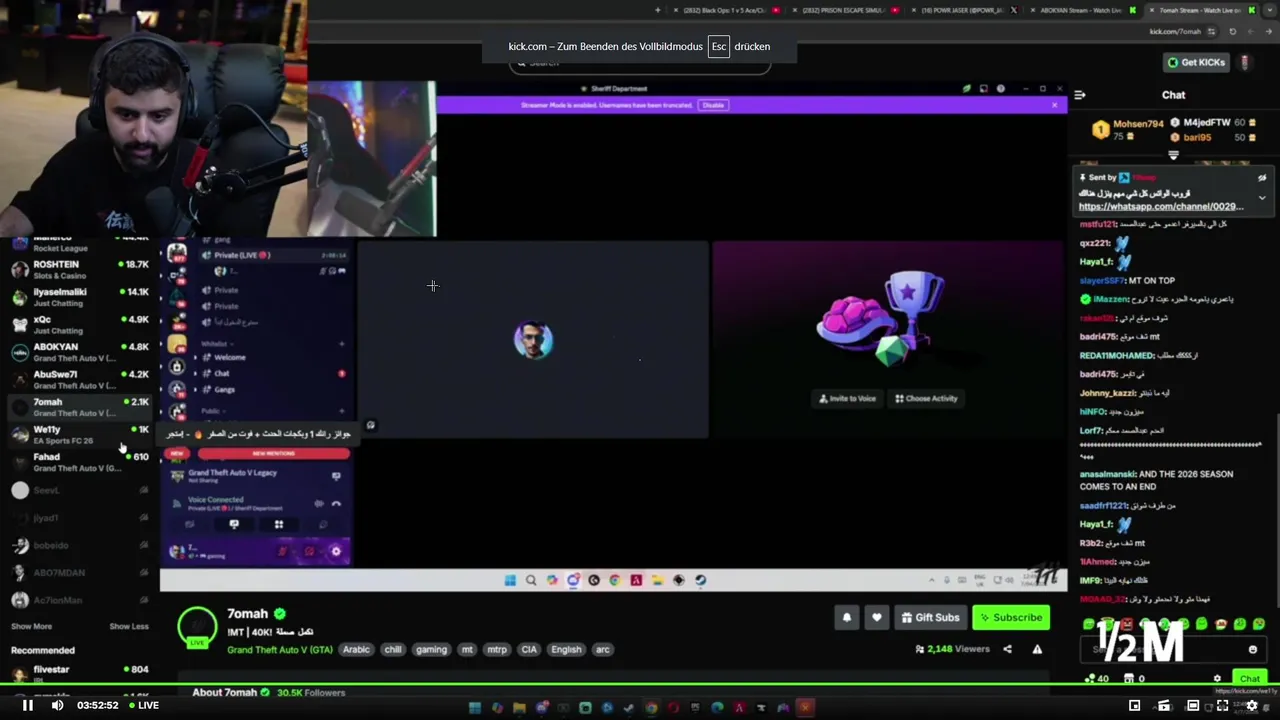Select the mtrp tag
1280x720 pixels.
(x=497, y=649)
